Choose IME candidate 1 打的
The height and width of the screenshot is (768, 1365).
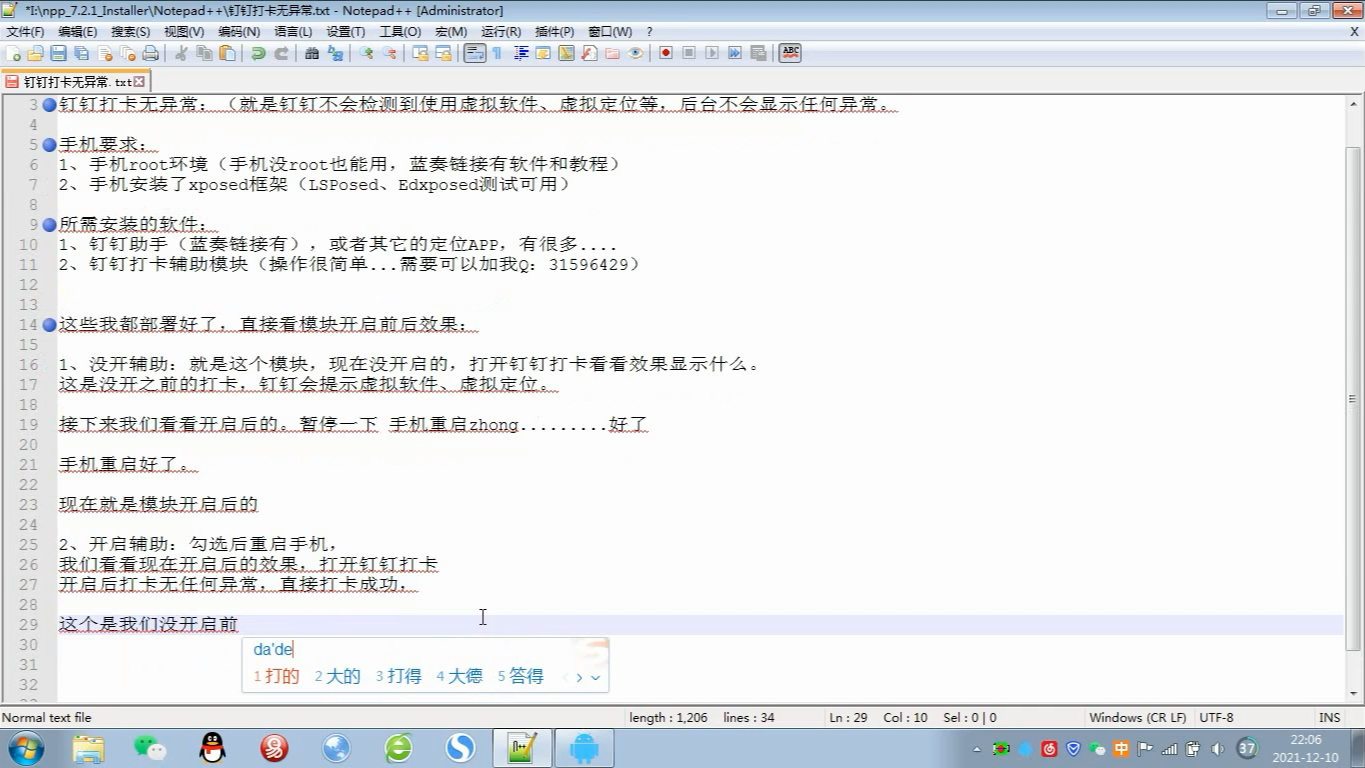tap(277, 677)
